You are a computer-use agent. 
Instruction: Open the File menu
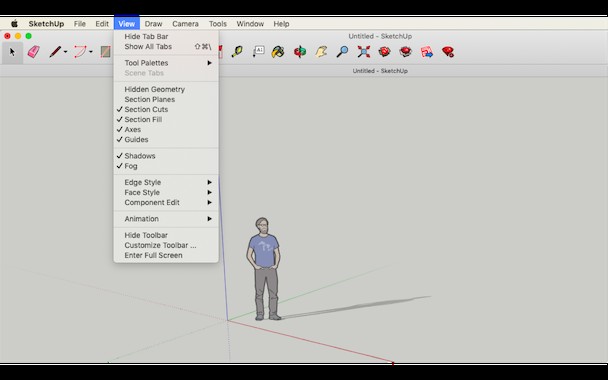click(x=79, y=24)
